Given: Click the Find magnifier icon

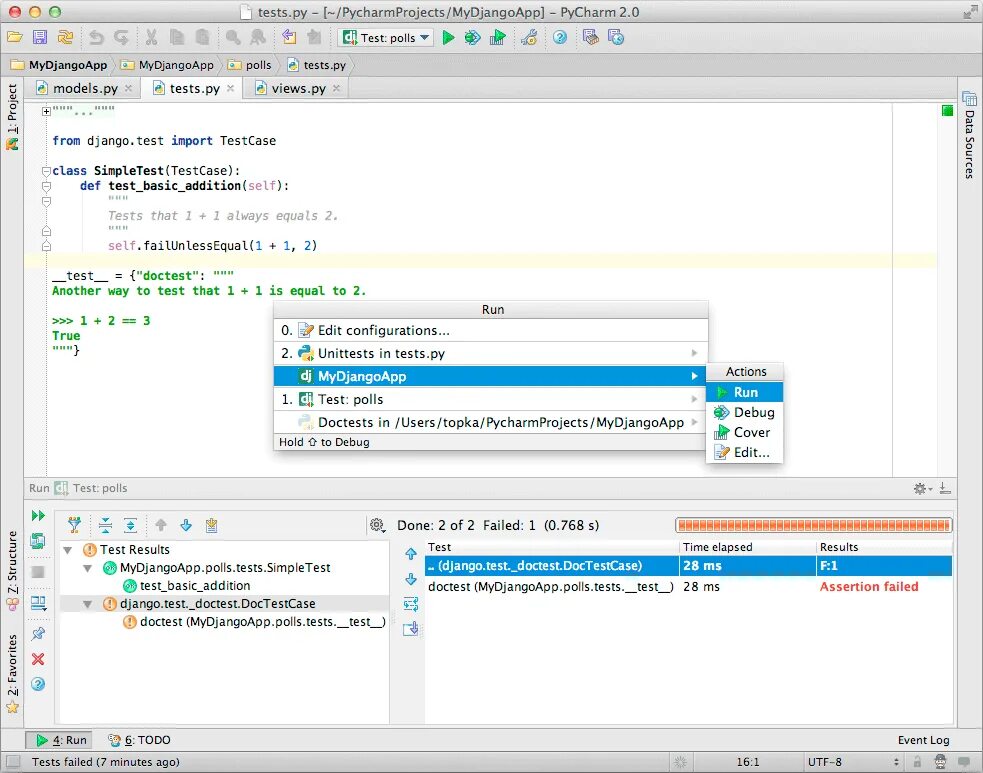Looking at the screenshot, I should [233, 38].
